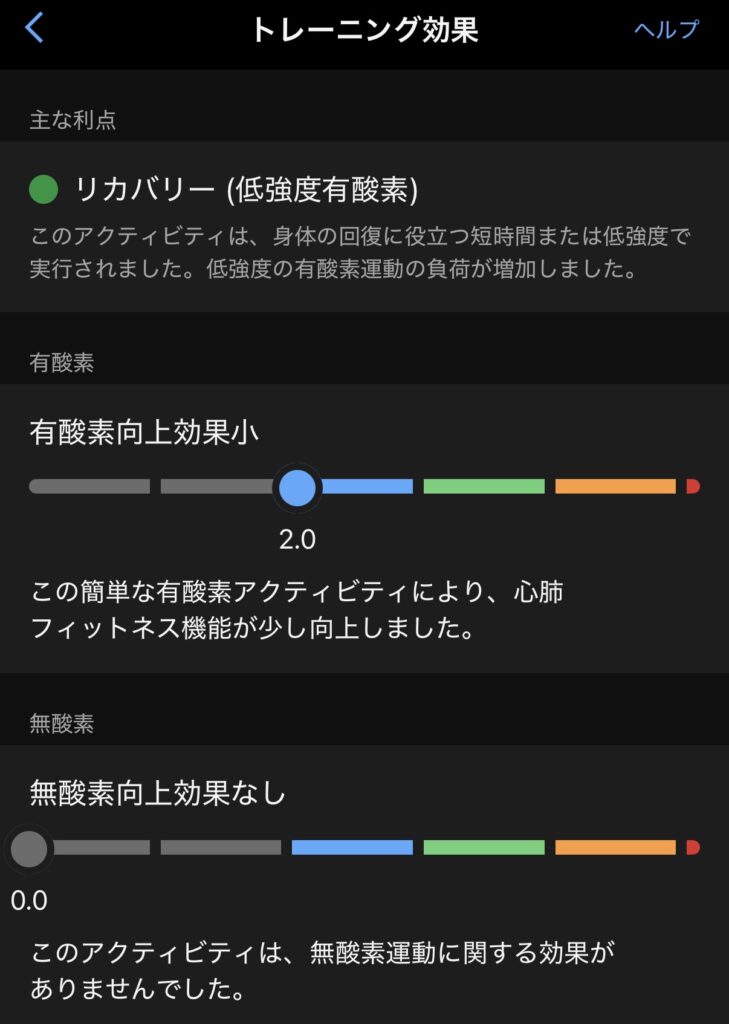
Task: Click the トレーニング効果 page title
Action: [364, 29]
